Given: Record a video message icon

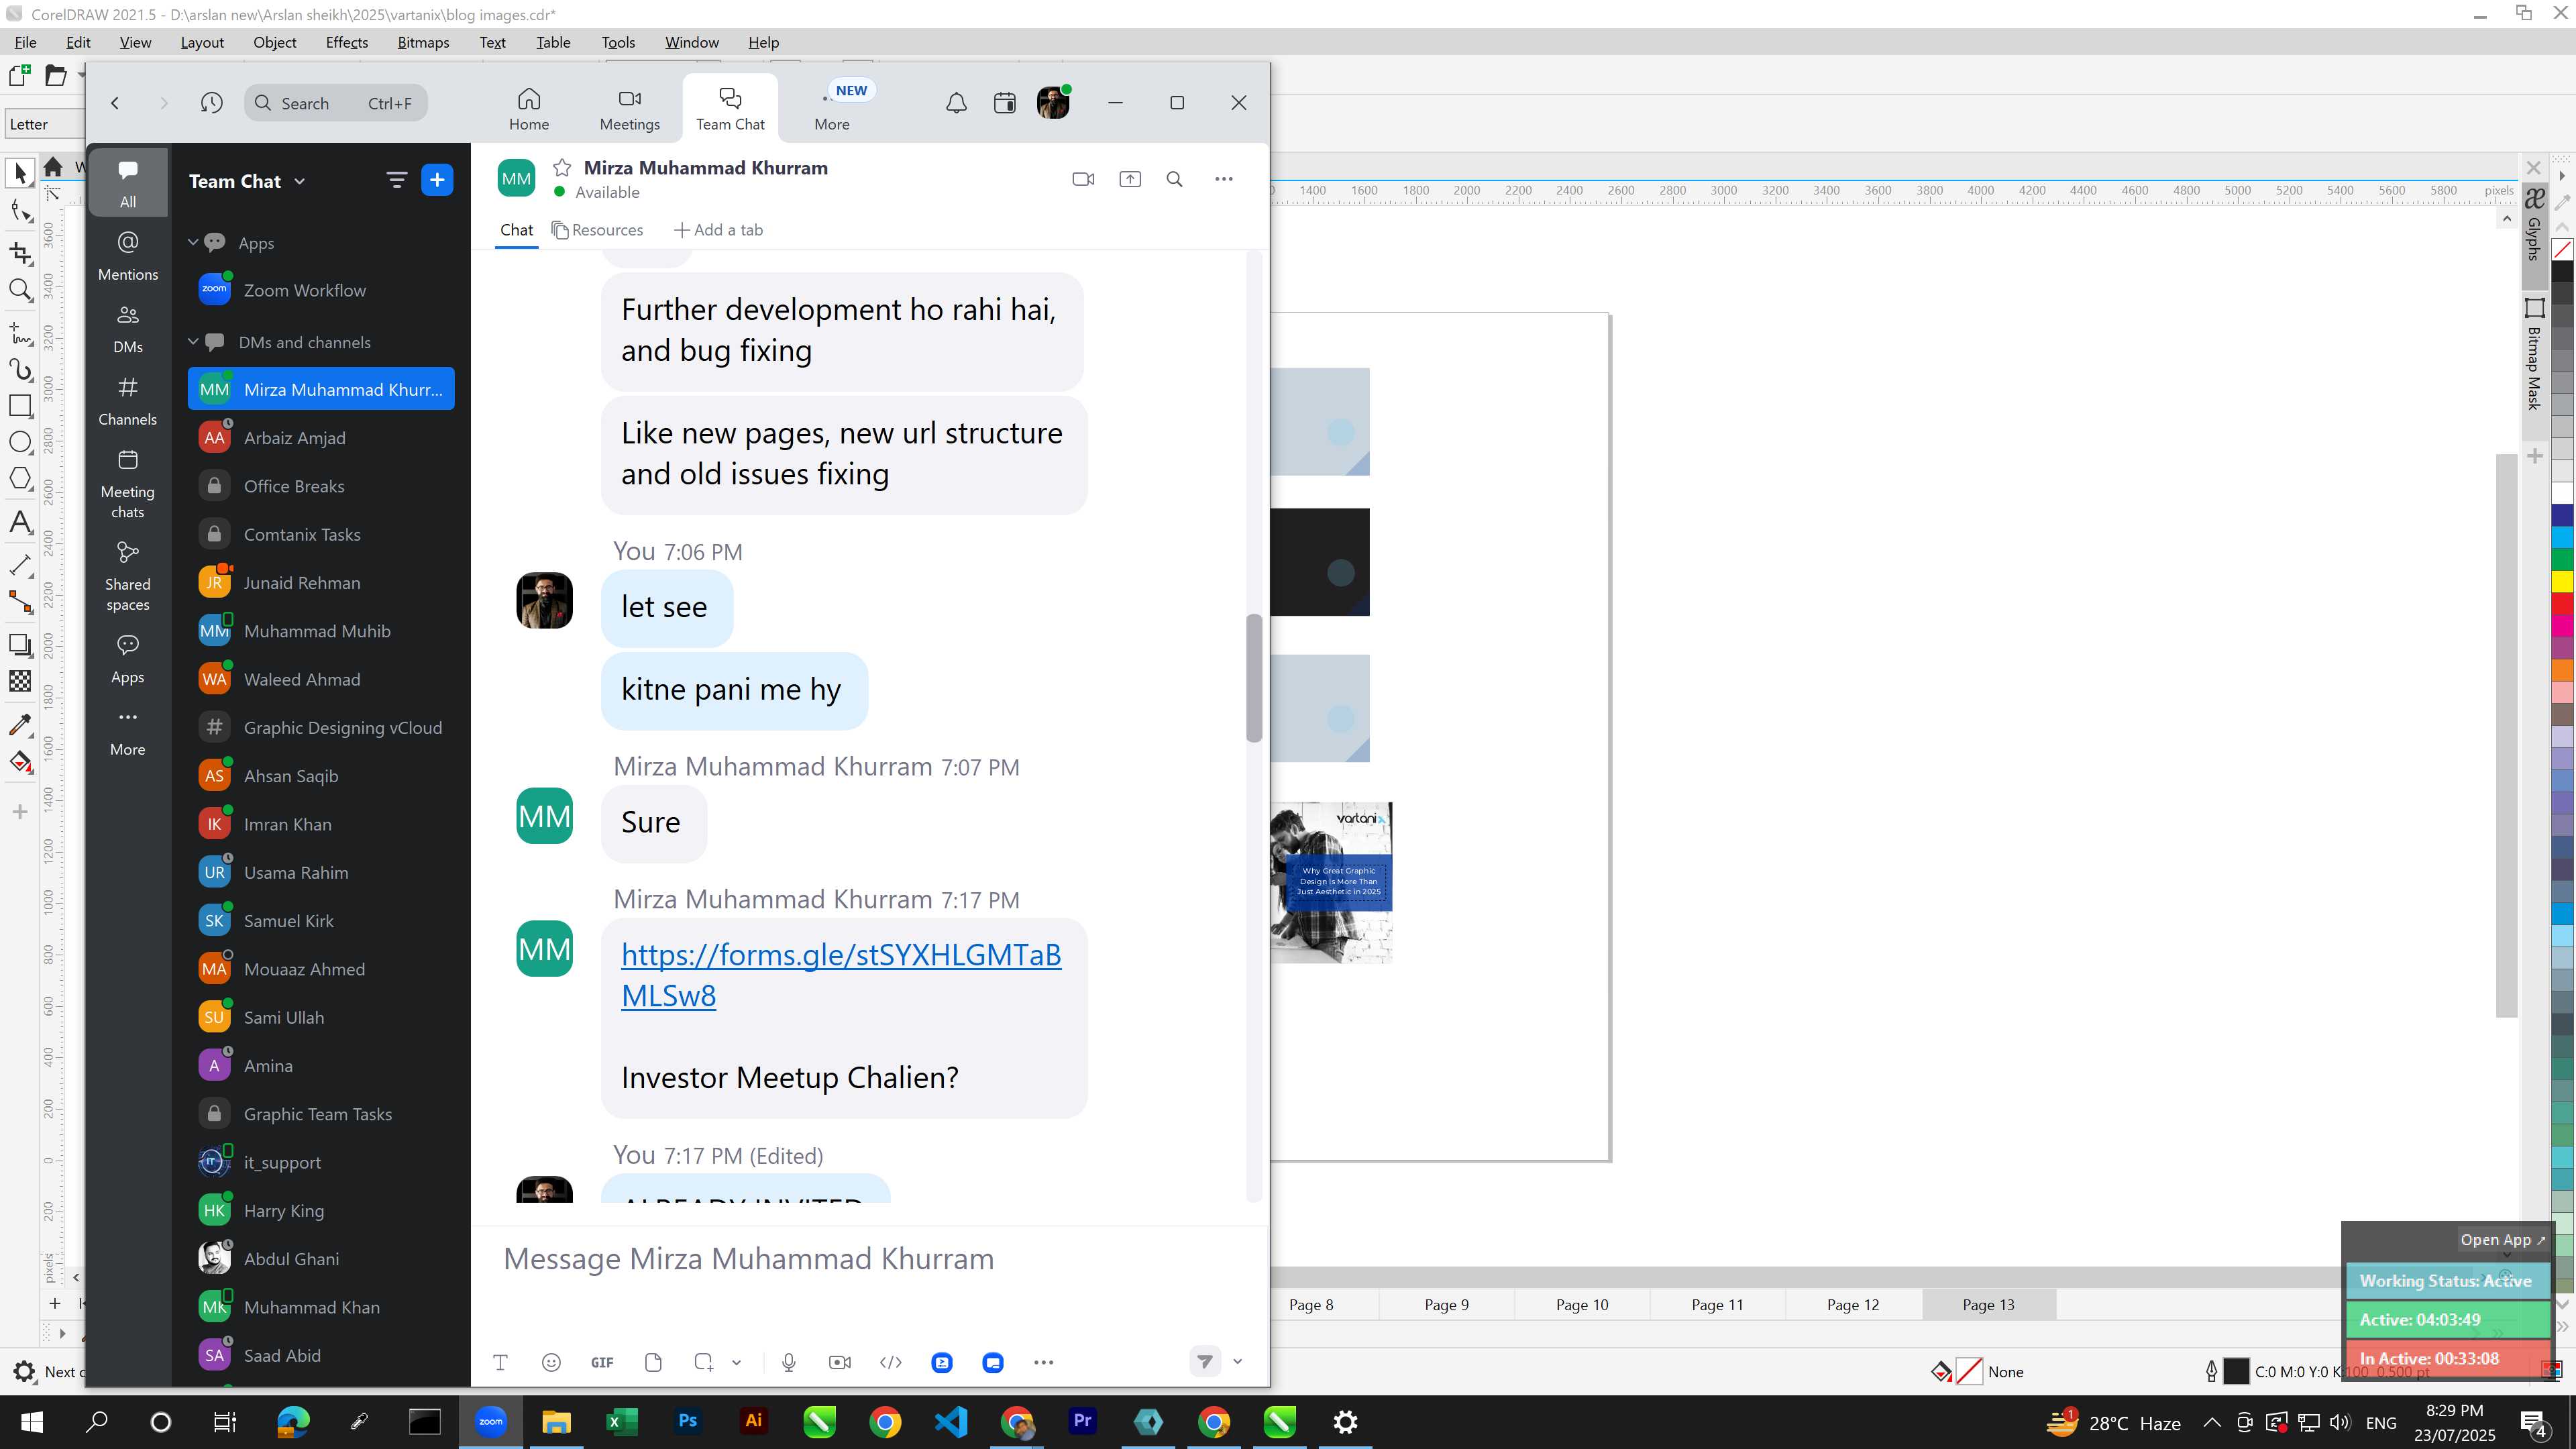Looking at the screenshot, I should click(840, 1362).
